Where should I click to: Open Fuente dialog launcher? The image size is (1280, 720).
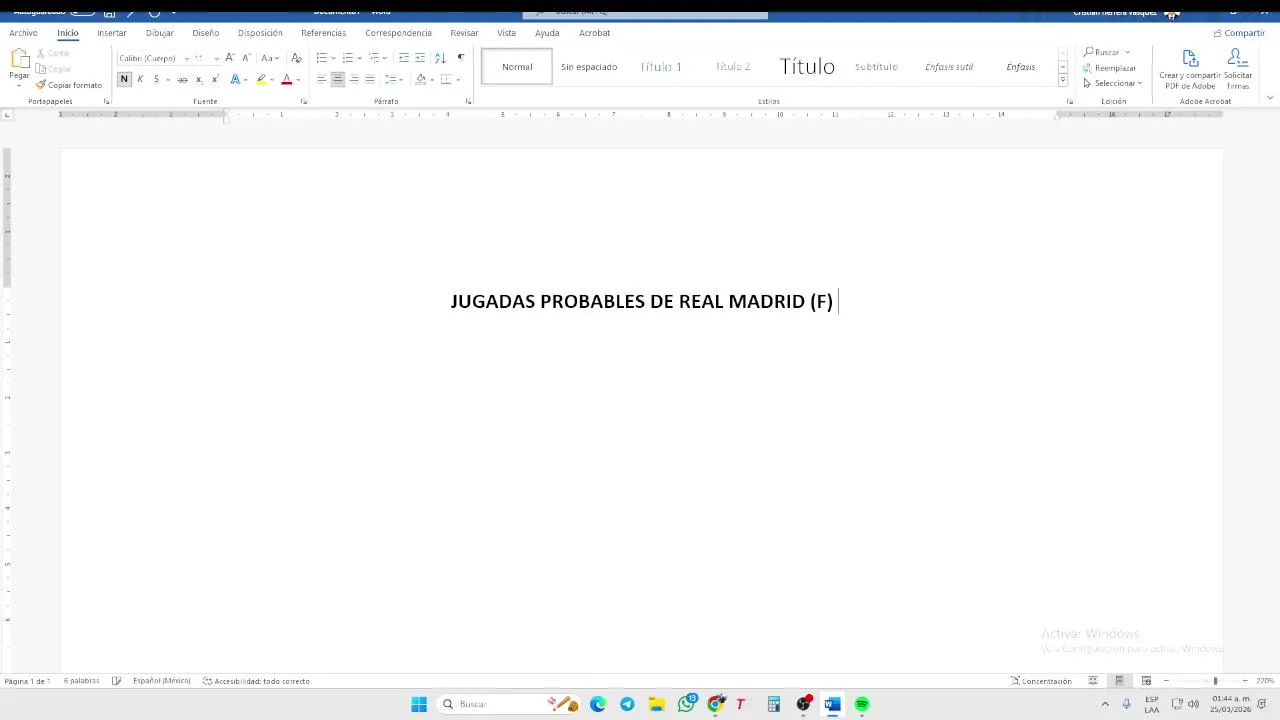(304, 101)
